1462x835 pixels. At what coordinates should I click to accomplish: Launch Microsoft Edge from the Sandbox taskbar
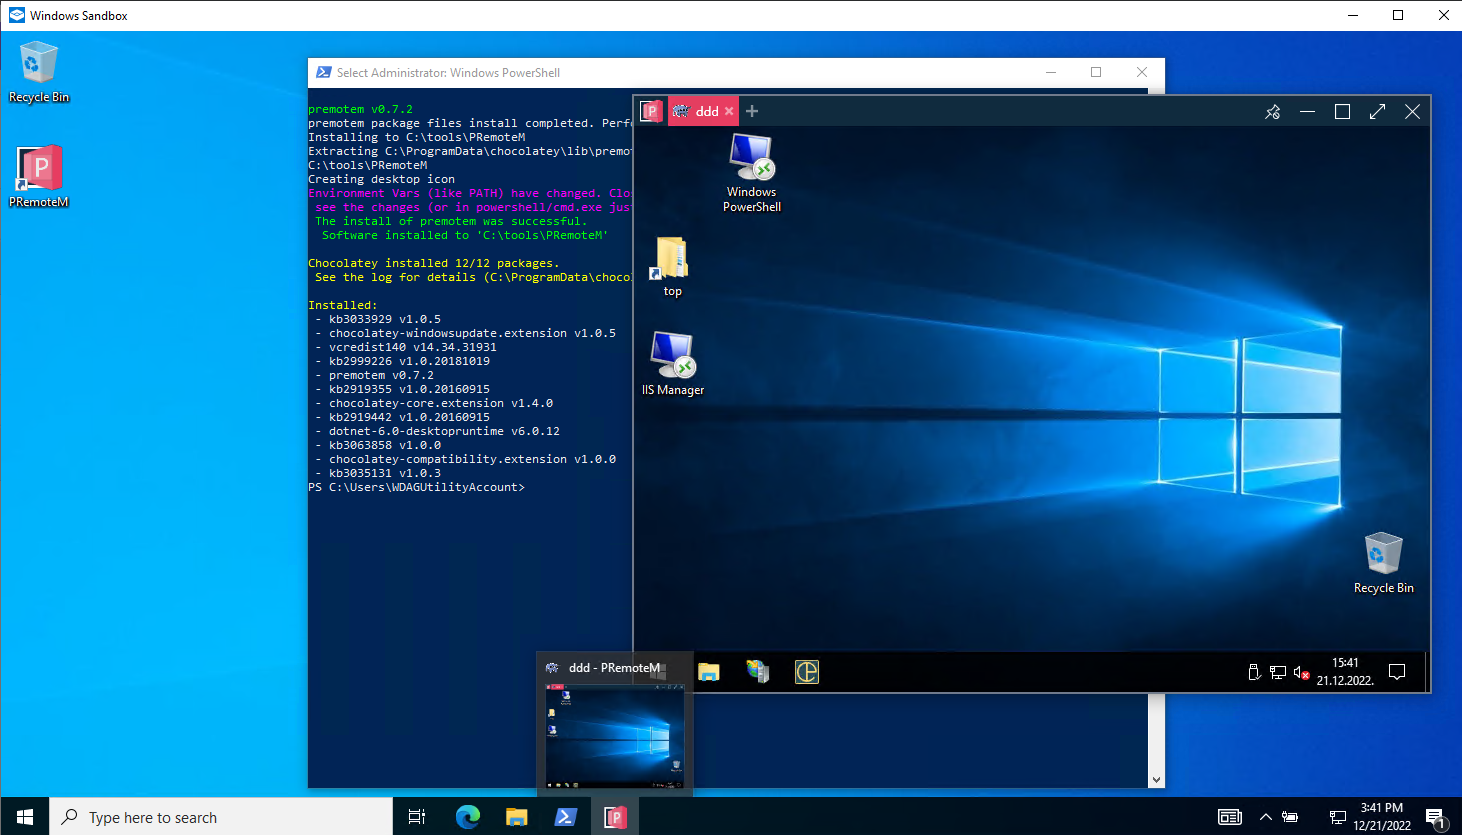[x=467, y=817]
